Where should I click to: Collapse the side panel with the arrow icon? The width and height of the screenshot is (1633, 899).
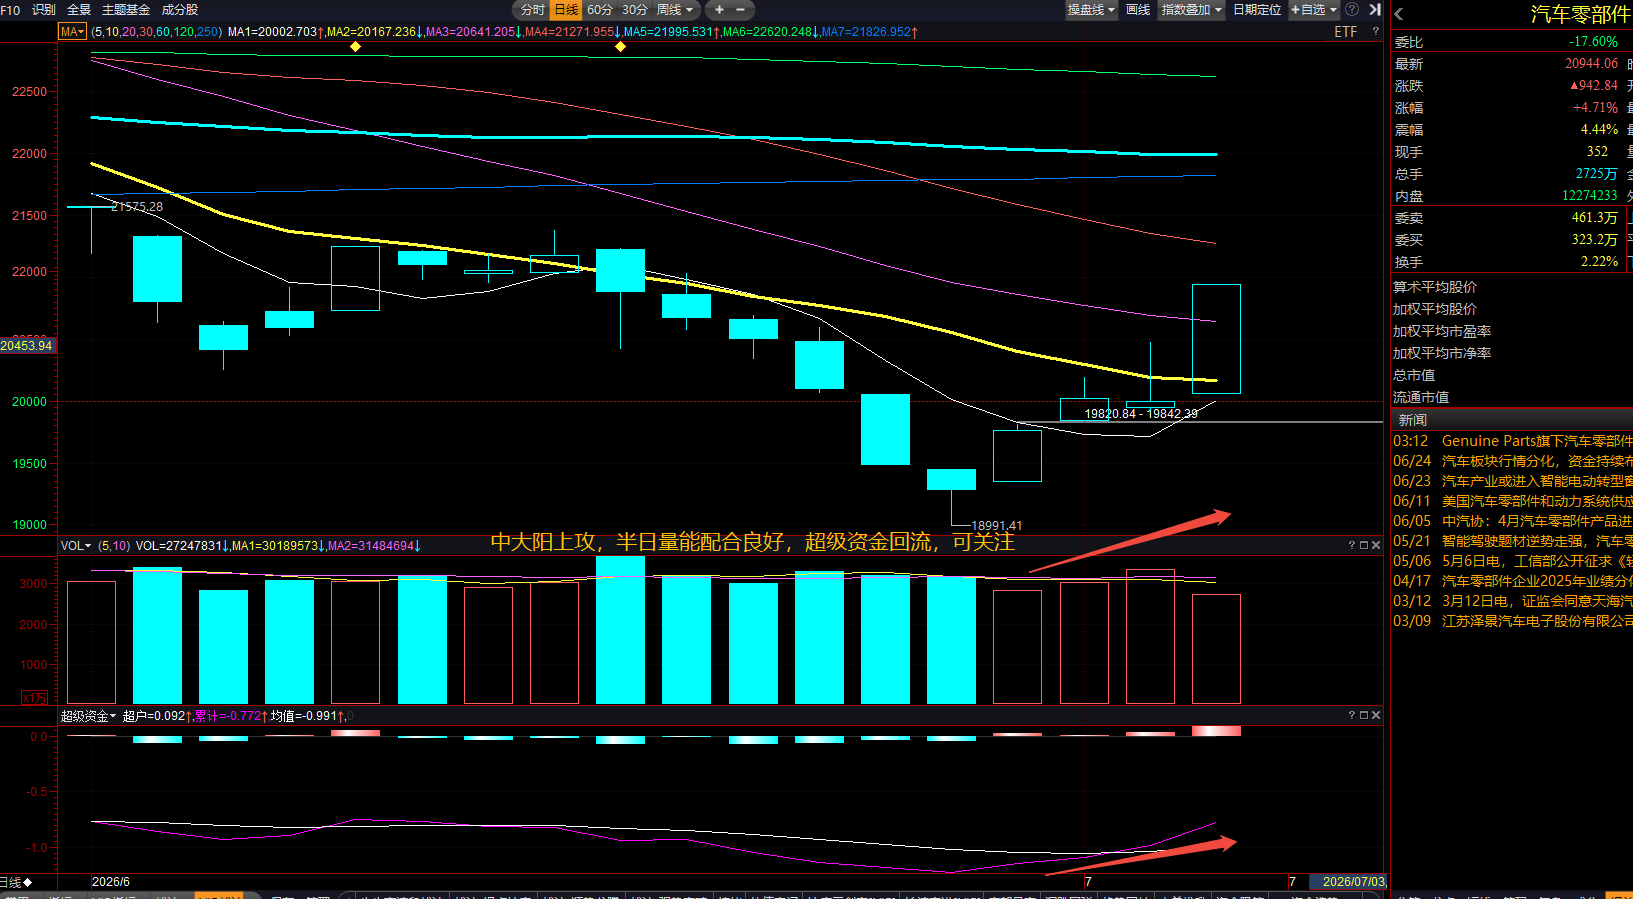click(x=1375, y=10)
